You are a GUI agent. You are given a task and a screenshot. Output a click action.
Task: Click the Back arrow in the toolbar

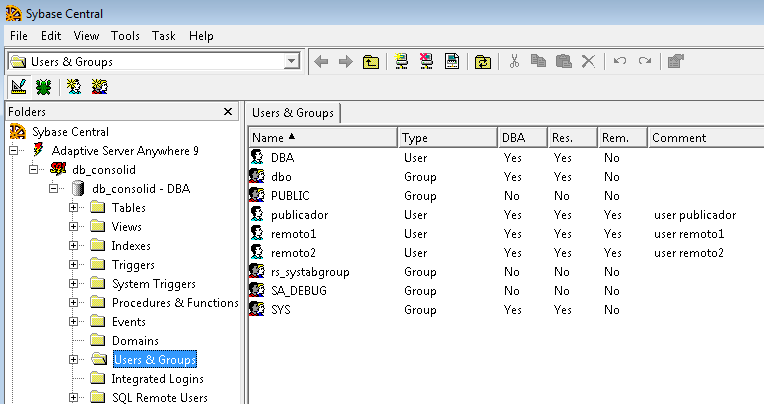(x=321, y=61)
